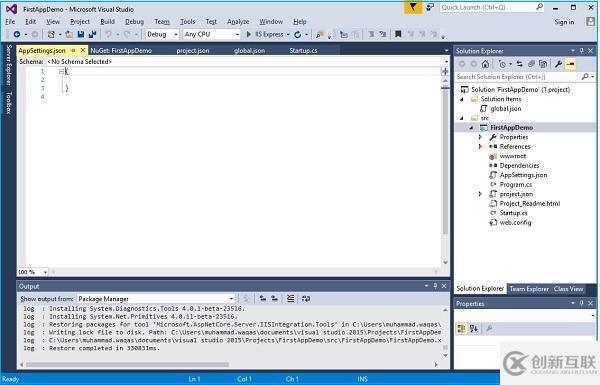Open the Analyze menu
Viewport: 600px width, 385px height.
tap(238, 22)
